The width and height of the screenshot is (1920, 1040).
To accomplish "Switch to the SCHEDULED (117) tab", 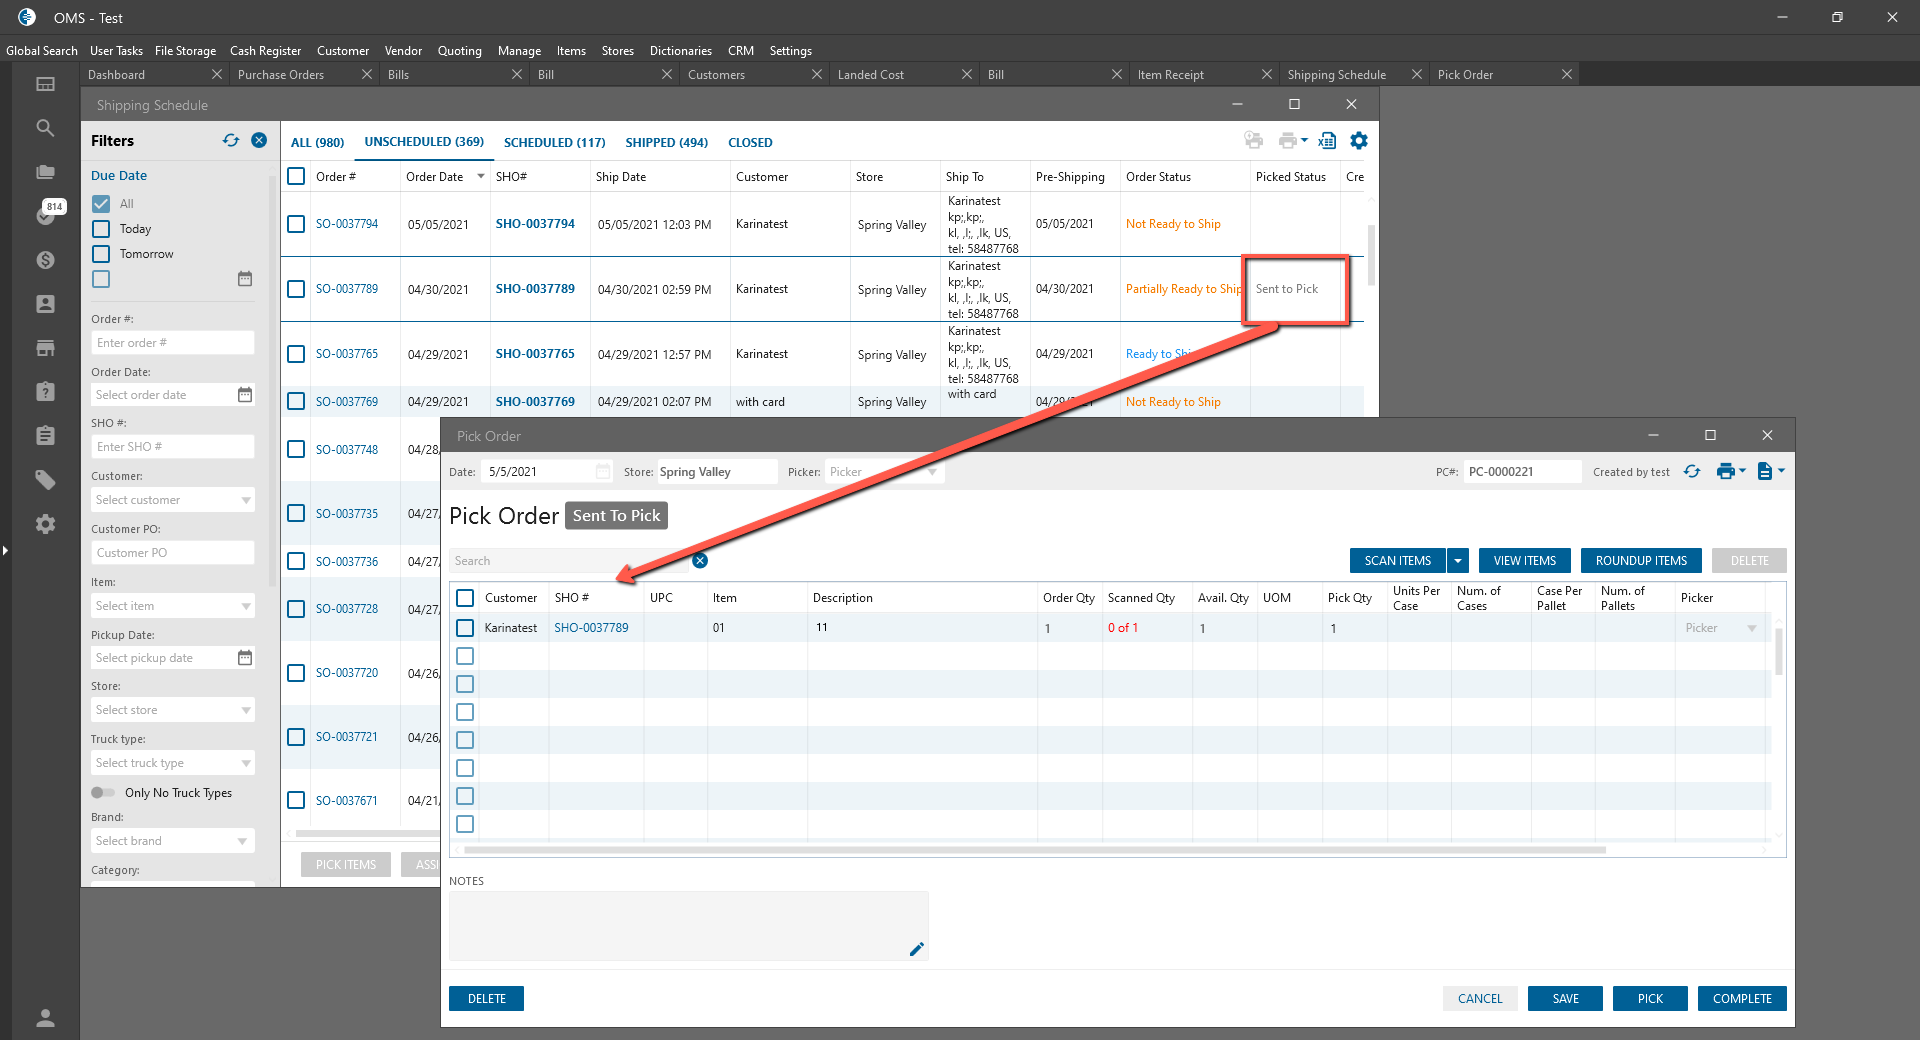I will (x=555, y=142).
